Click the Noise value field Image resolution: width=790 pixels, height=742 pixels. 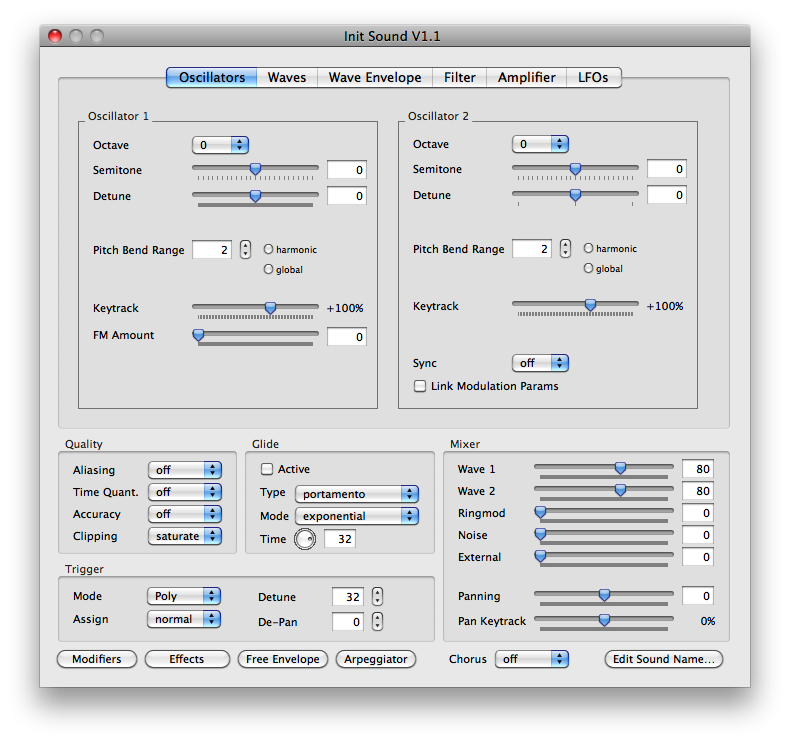[x=698, y=535]
